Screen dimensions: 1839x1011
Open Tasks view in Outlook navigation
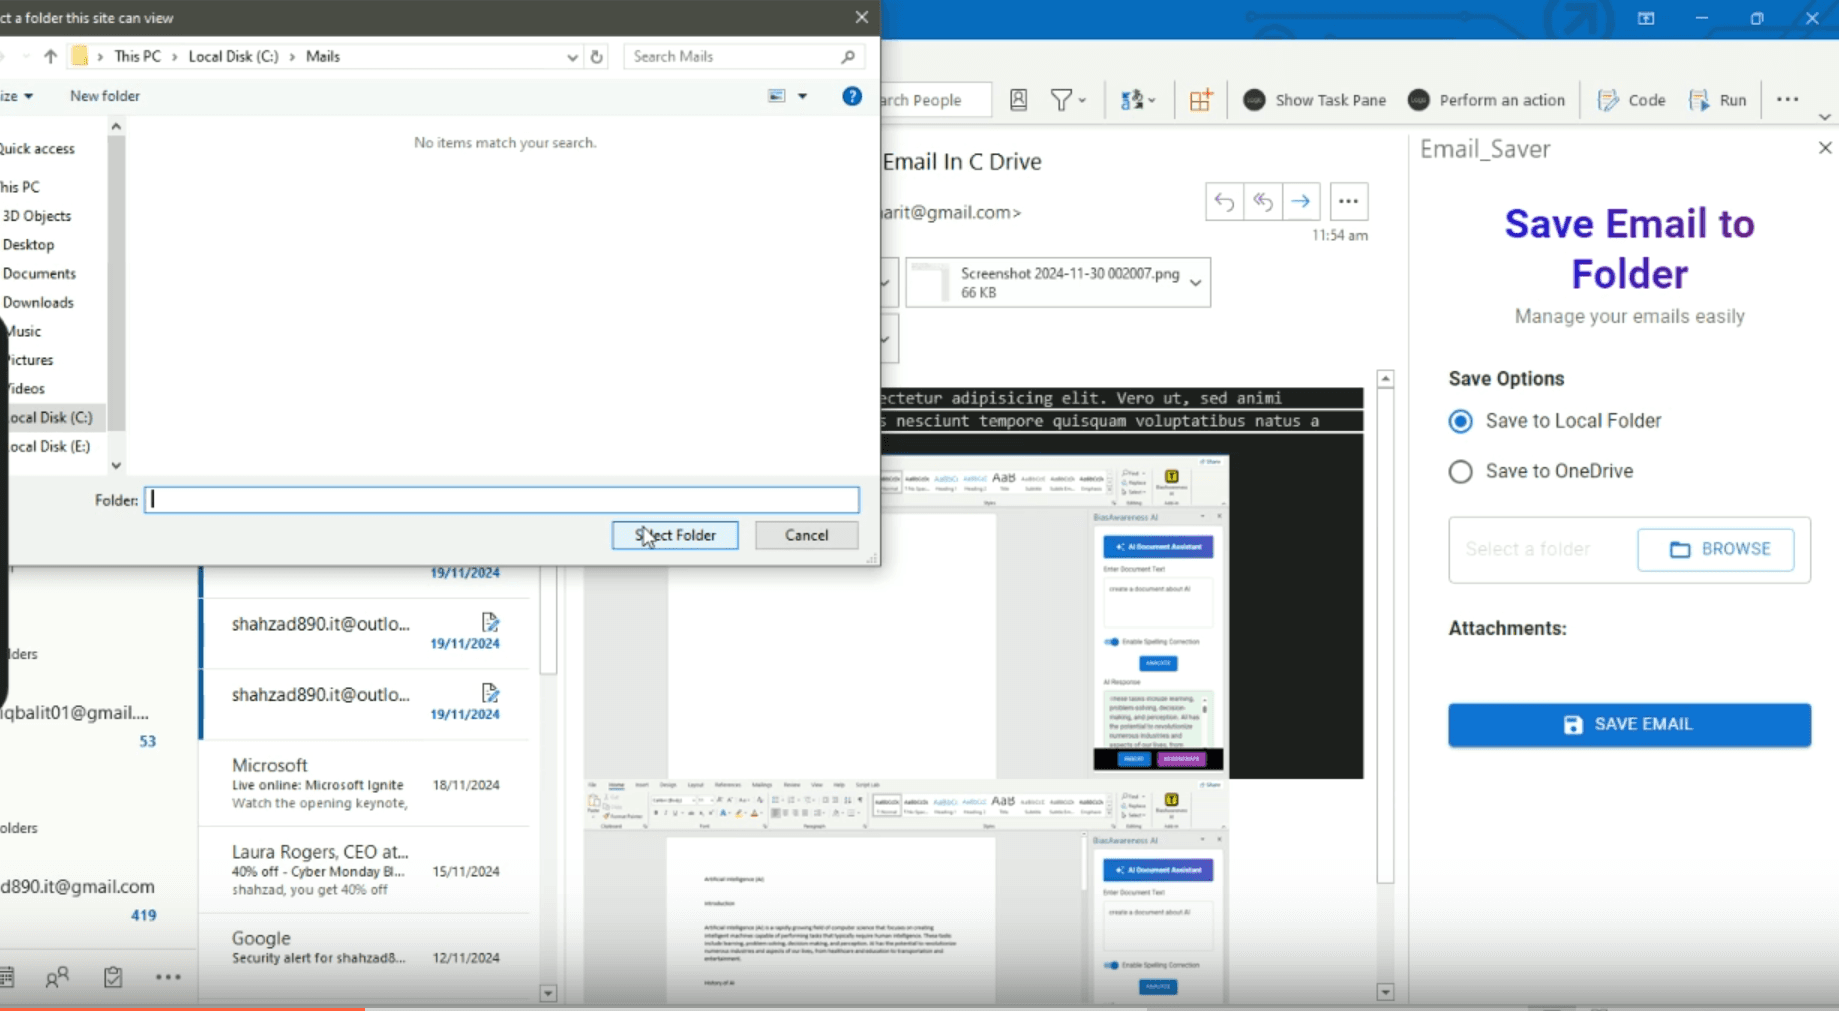(113, 977)
